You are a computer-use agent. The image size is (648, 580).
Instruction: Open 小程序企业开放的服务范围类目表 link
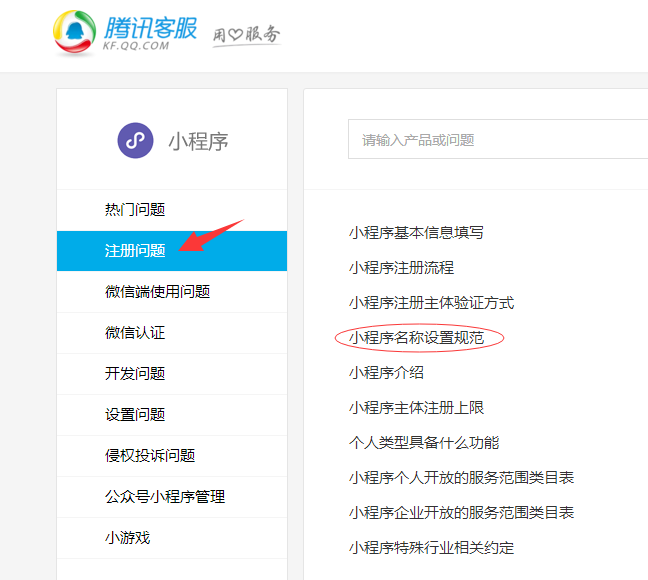(462, 513)
